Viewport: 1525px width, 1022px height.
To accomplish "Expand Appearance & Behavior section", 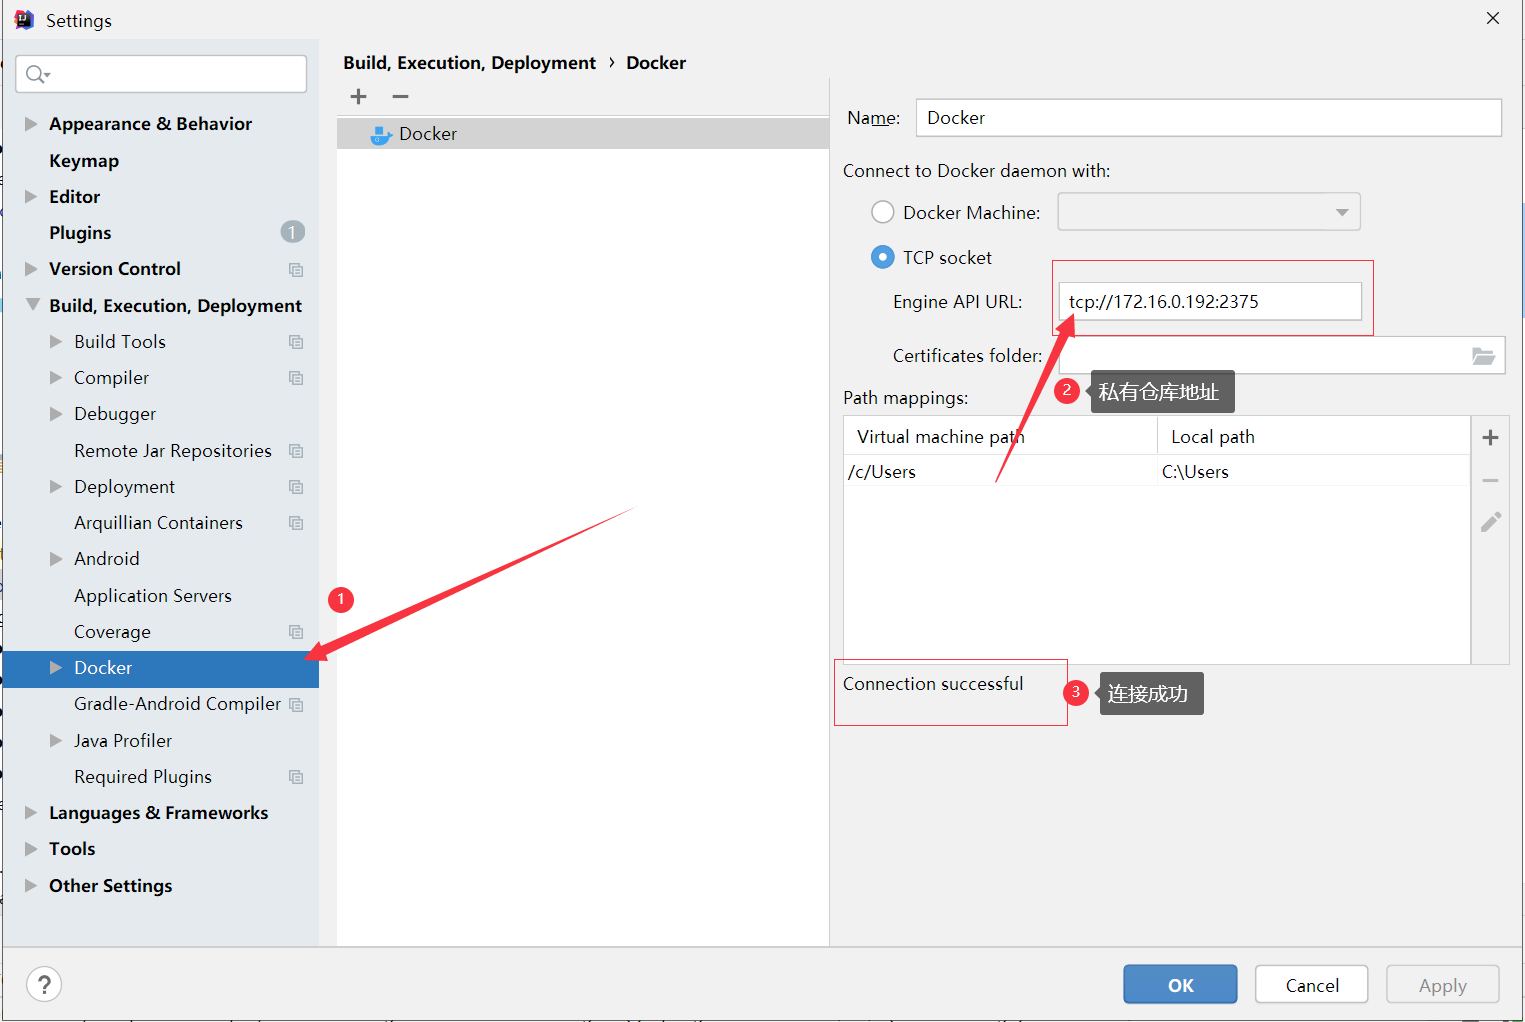I will (31, 124).
